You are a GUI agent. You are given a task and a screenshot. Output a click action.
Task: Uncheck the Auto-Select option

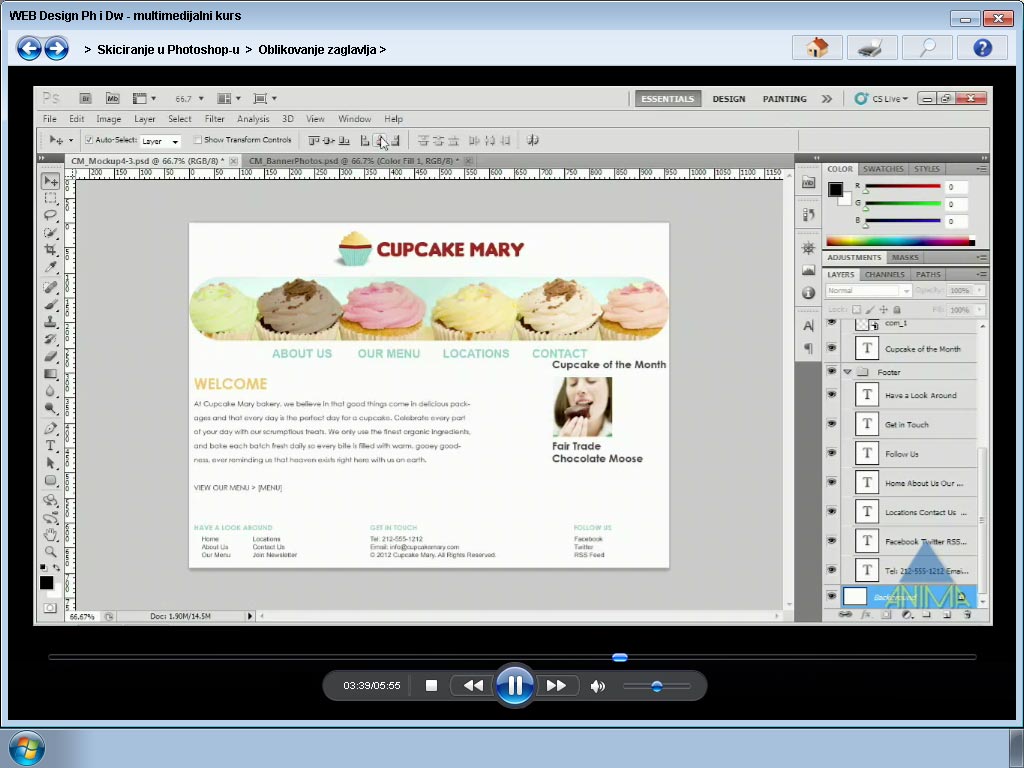90,141
